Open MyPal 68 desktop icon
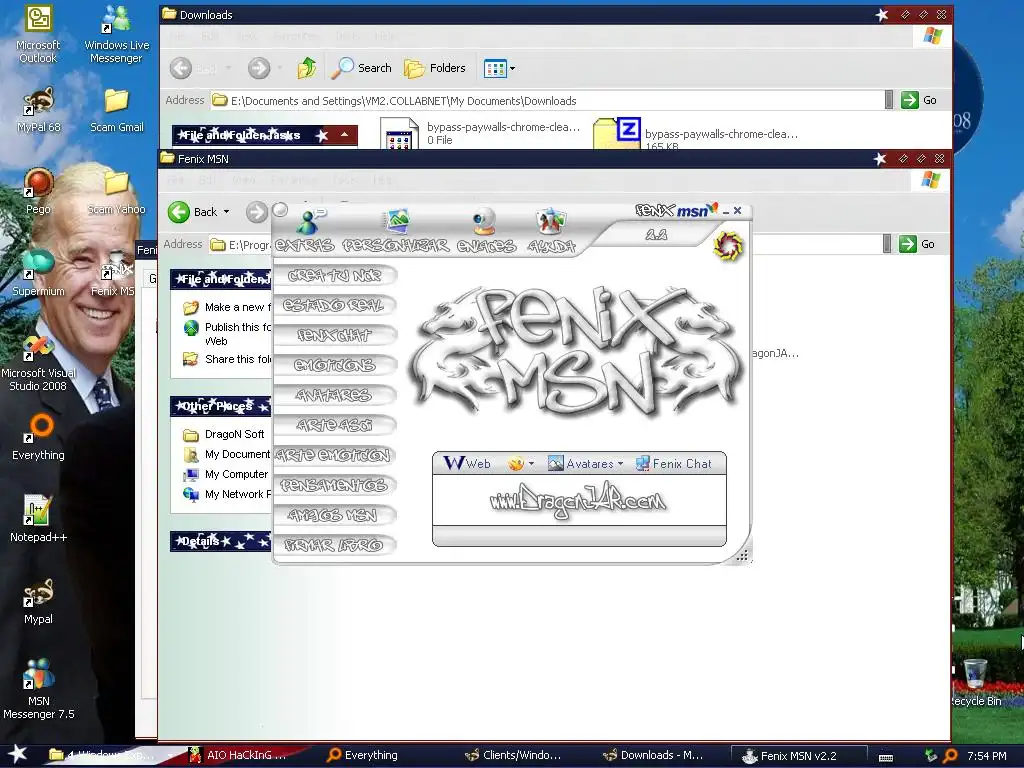 click(38, 110)
